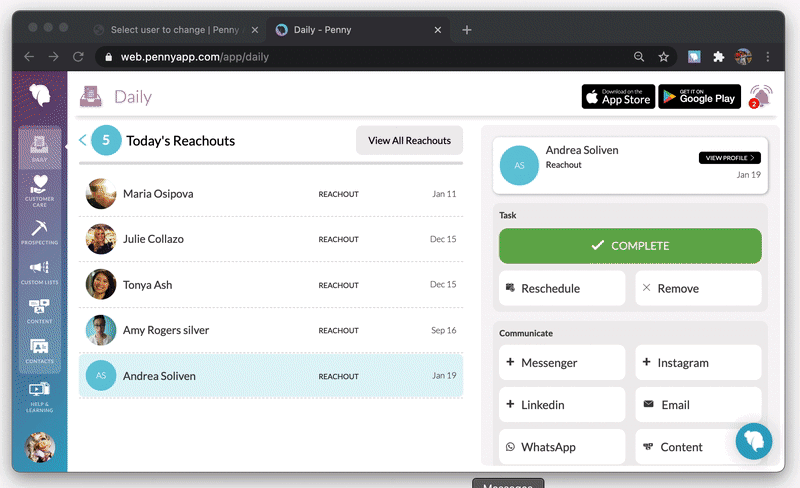Click Maria Osipova's profile photo
This screenshot has width=800, height=488.
[101, 193]
